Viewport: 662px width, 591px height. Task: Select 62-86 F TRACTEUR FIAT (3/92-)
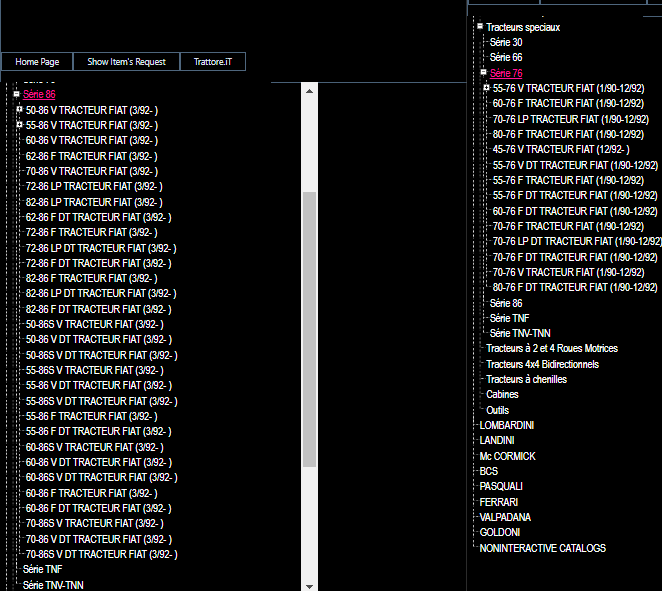click(91, 156)
